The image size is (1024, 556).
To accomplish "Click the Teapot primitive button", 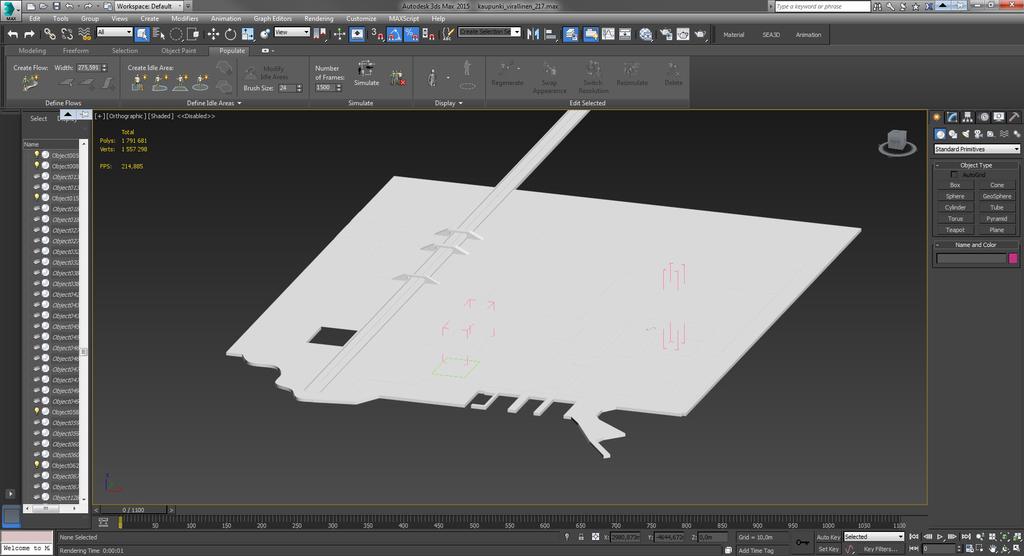I will [955, 229].
